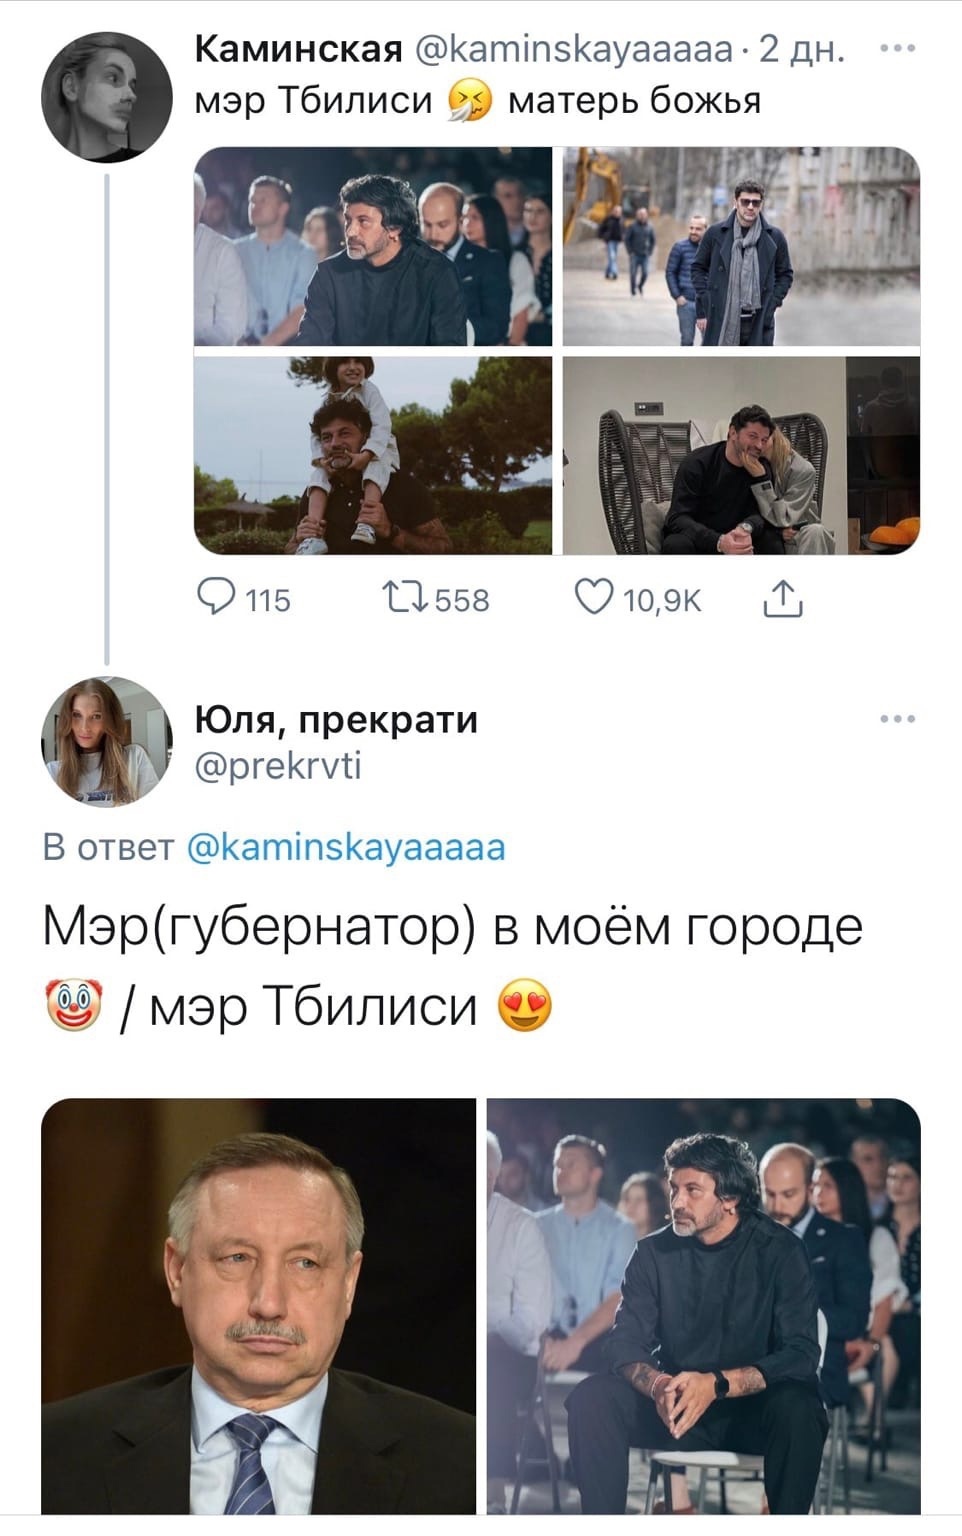Open Юля, прекрати profile avatar

107,741
